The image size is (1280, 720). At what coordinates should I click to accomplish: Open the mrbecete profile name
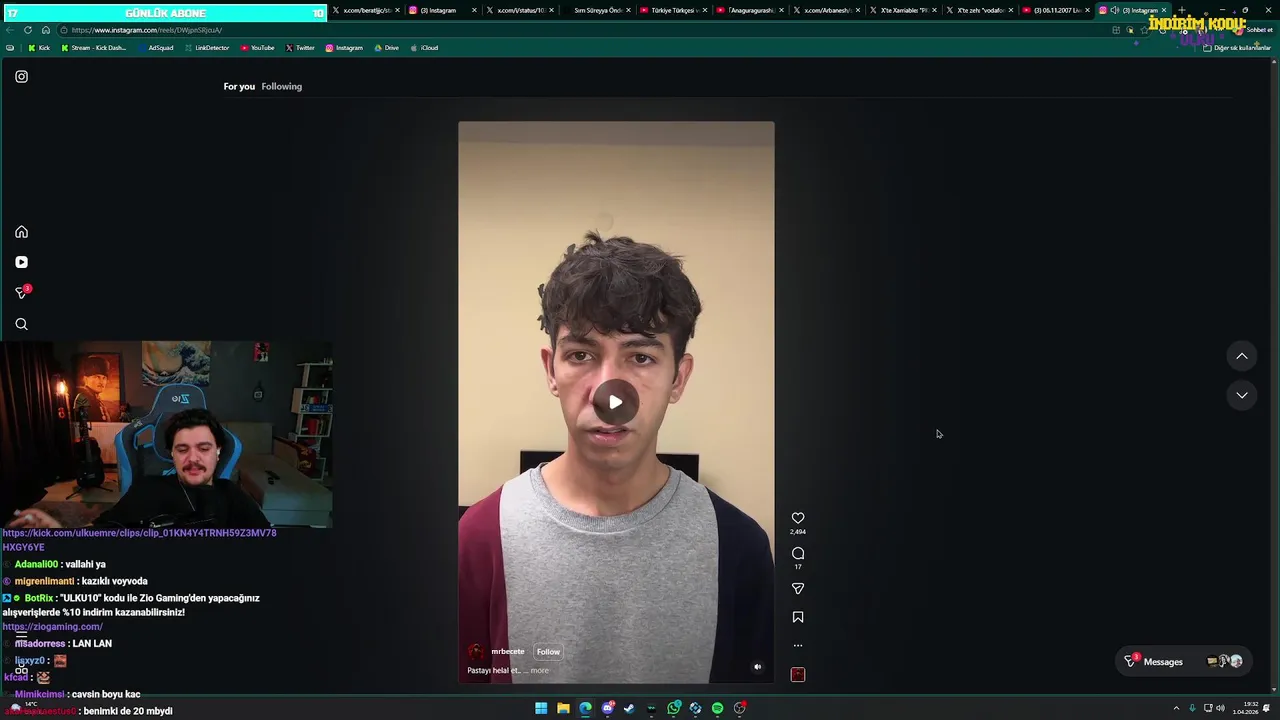508,651
